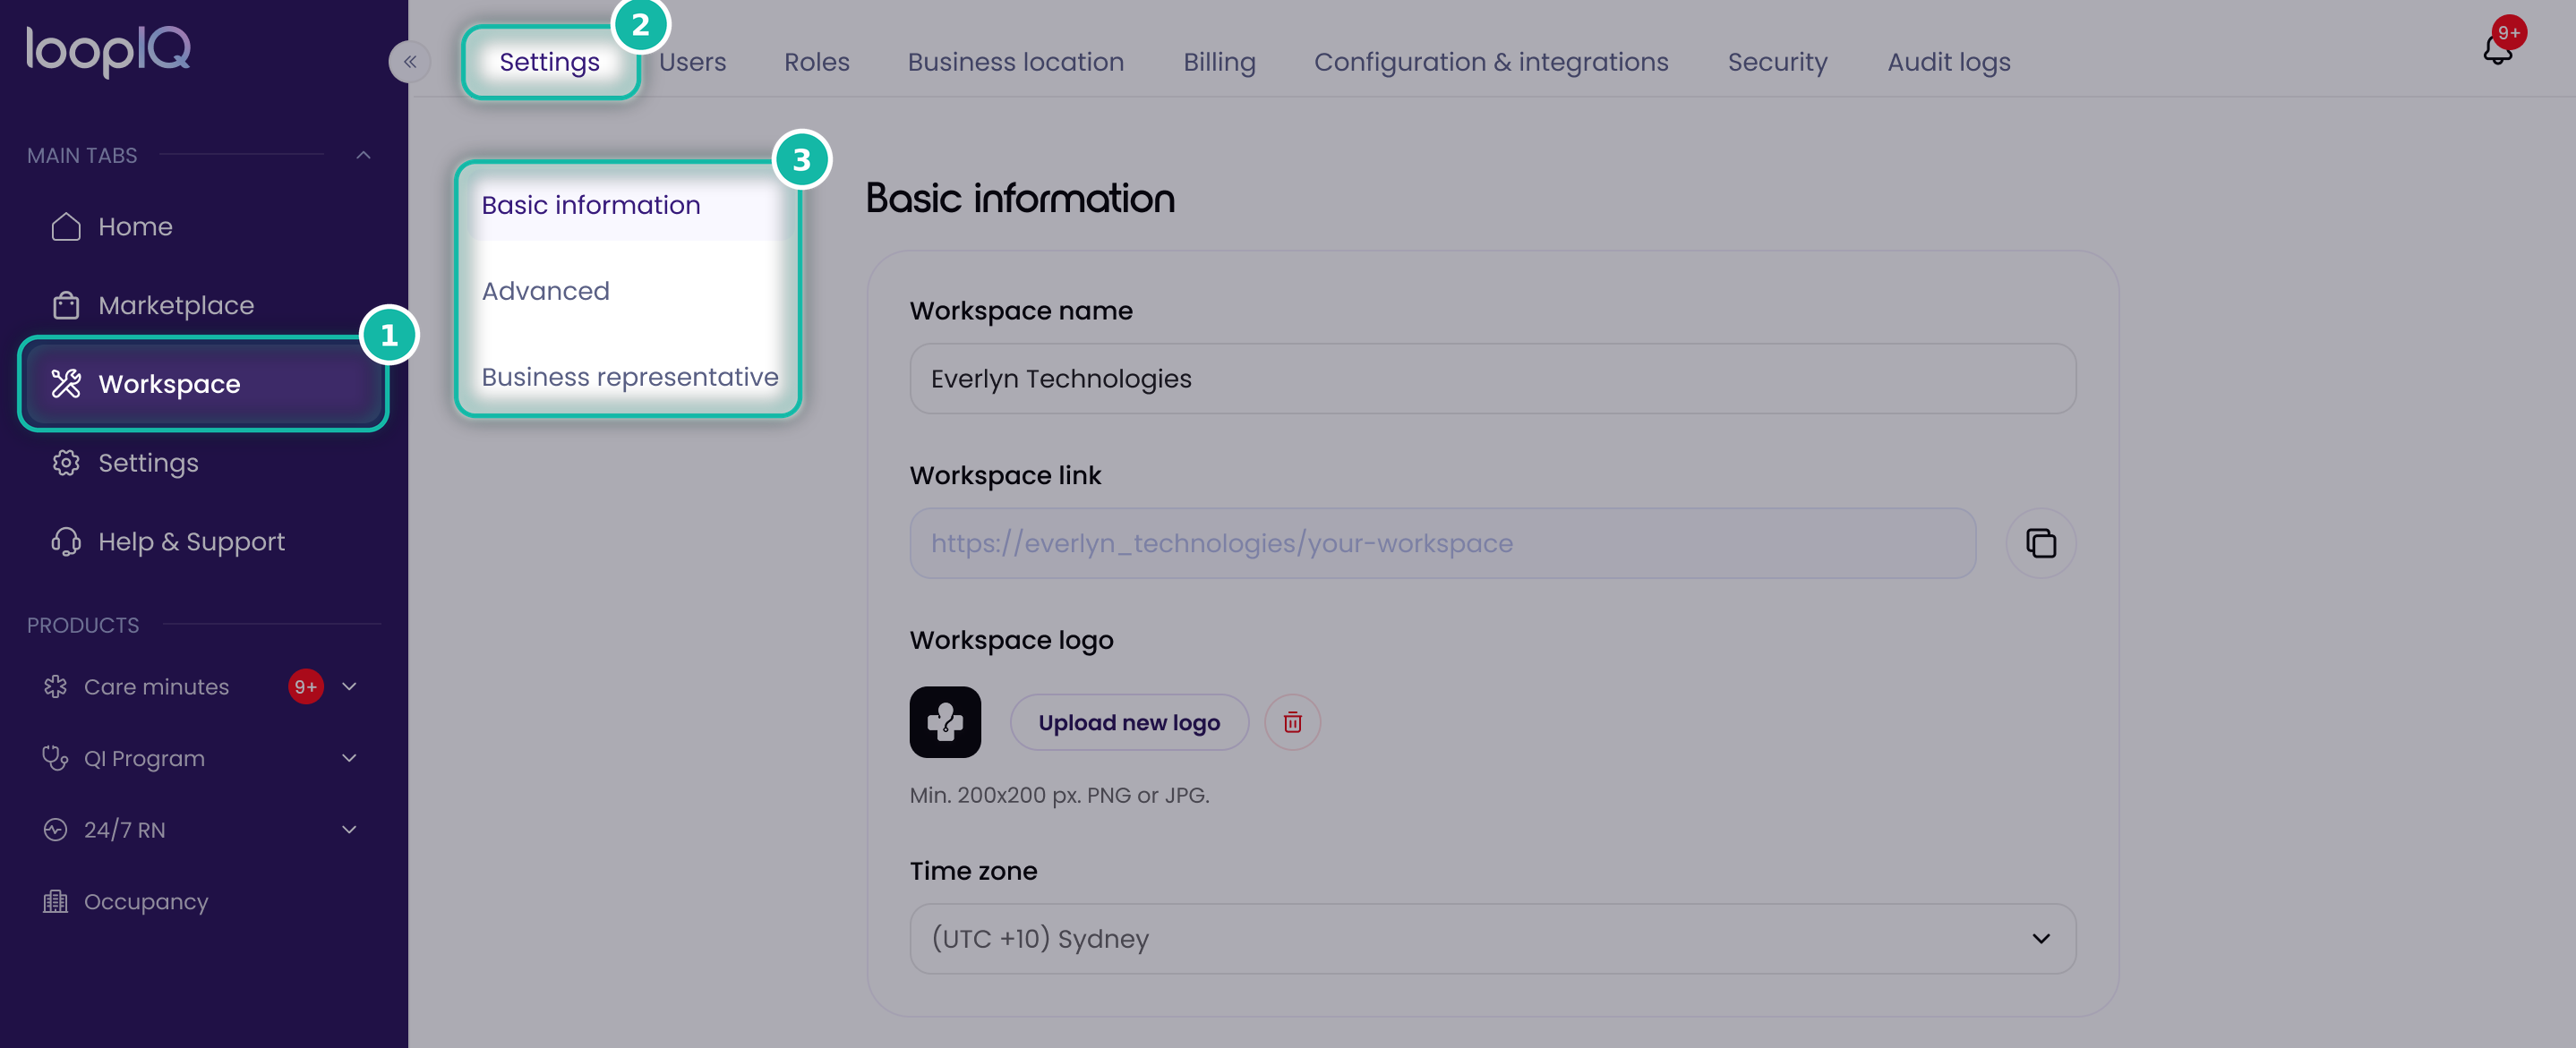Click the Home house icon

coord(66,227)
